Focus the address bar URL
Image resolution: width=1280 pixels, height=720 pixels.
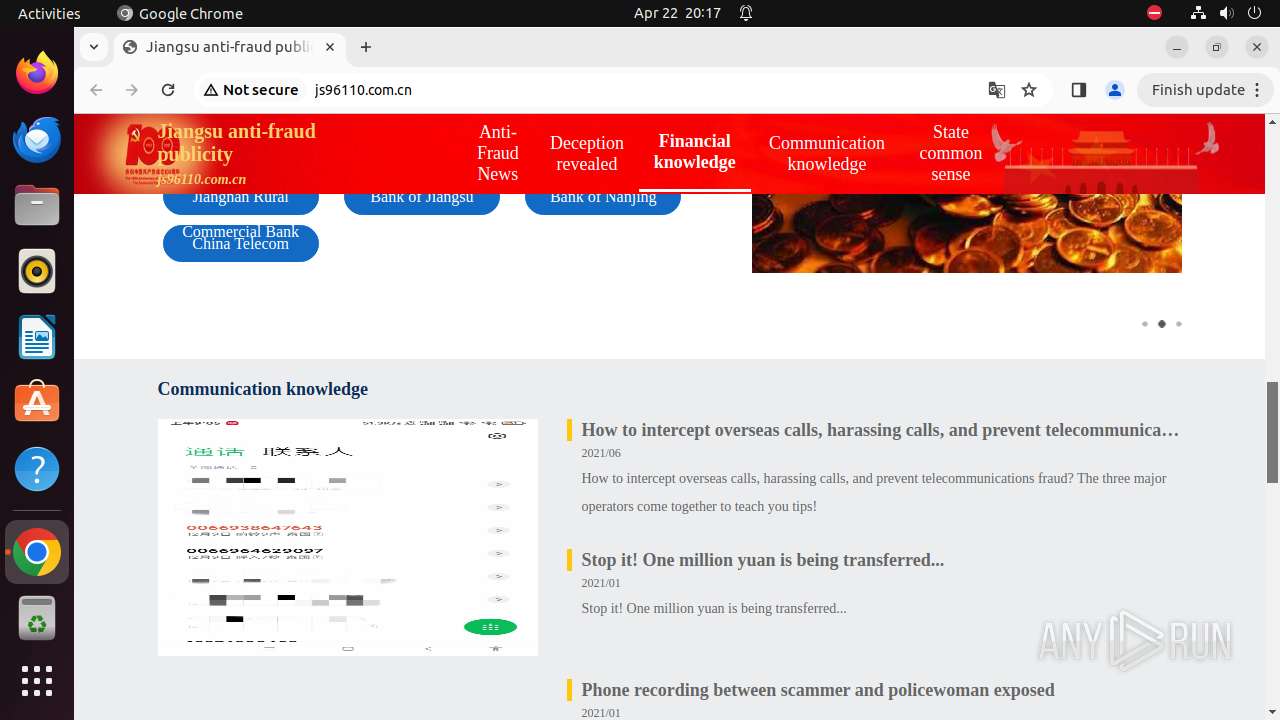[363, 90]
